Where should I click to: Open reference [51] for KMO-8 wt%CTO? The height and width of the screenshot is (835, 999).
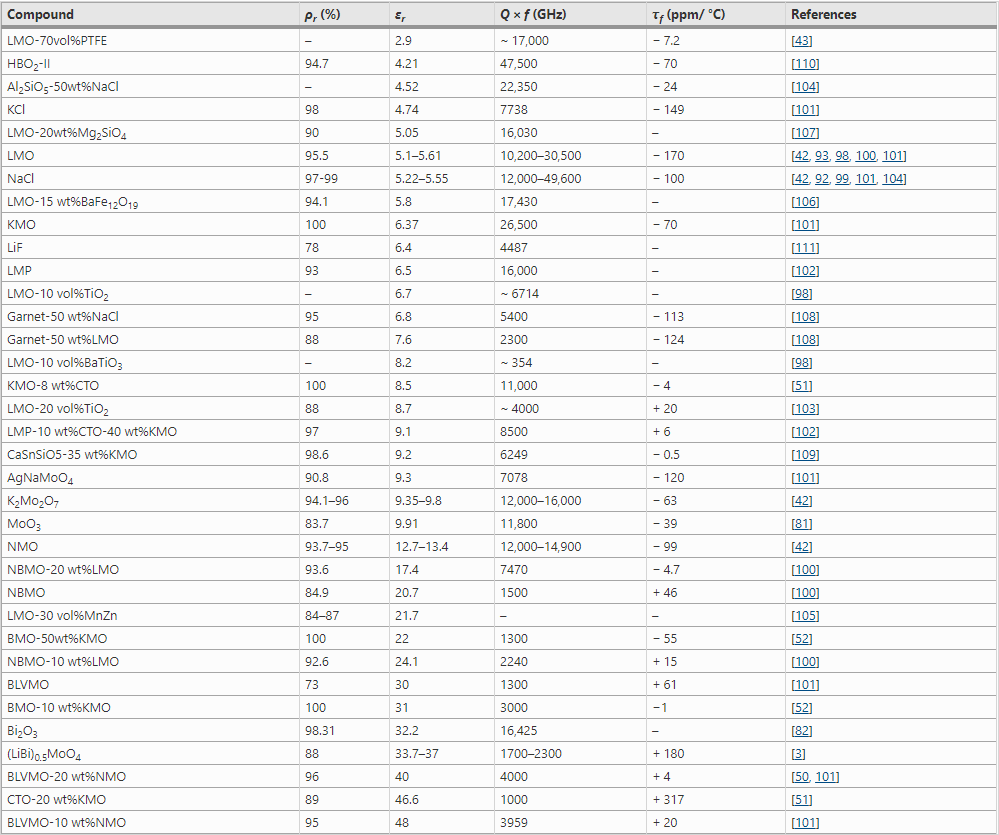pyautogui.click(x=801, y=385)
